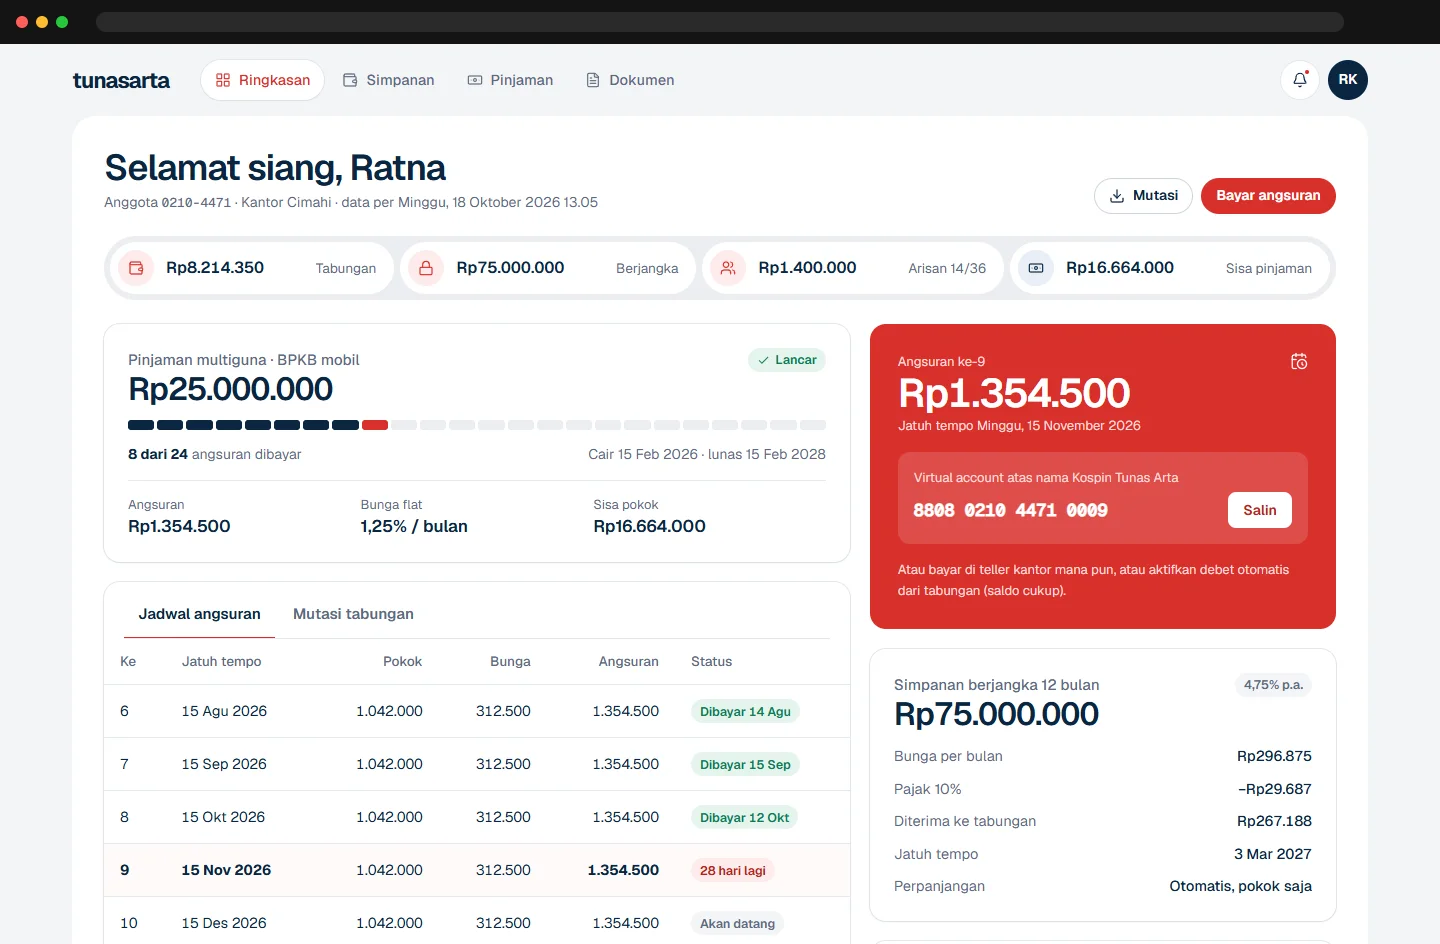Click the 3 Mar 2027 maturity date
Image resolution: width=1440 pixels, height=944 pixels.
pyautogui.click(x=1272, y=854)
